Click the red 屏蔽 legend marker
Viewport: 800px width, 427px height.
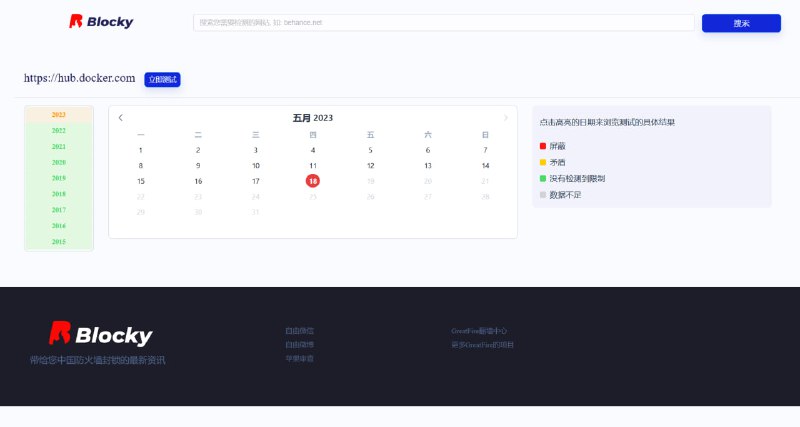tap(543, 146)
